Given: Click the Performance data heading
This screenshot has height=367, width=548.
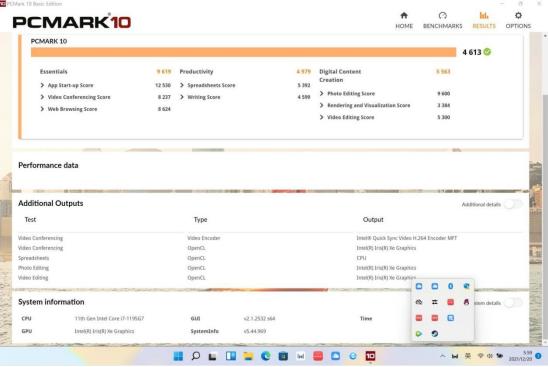Looking at the screenshot, I should click(48, 165).
